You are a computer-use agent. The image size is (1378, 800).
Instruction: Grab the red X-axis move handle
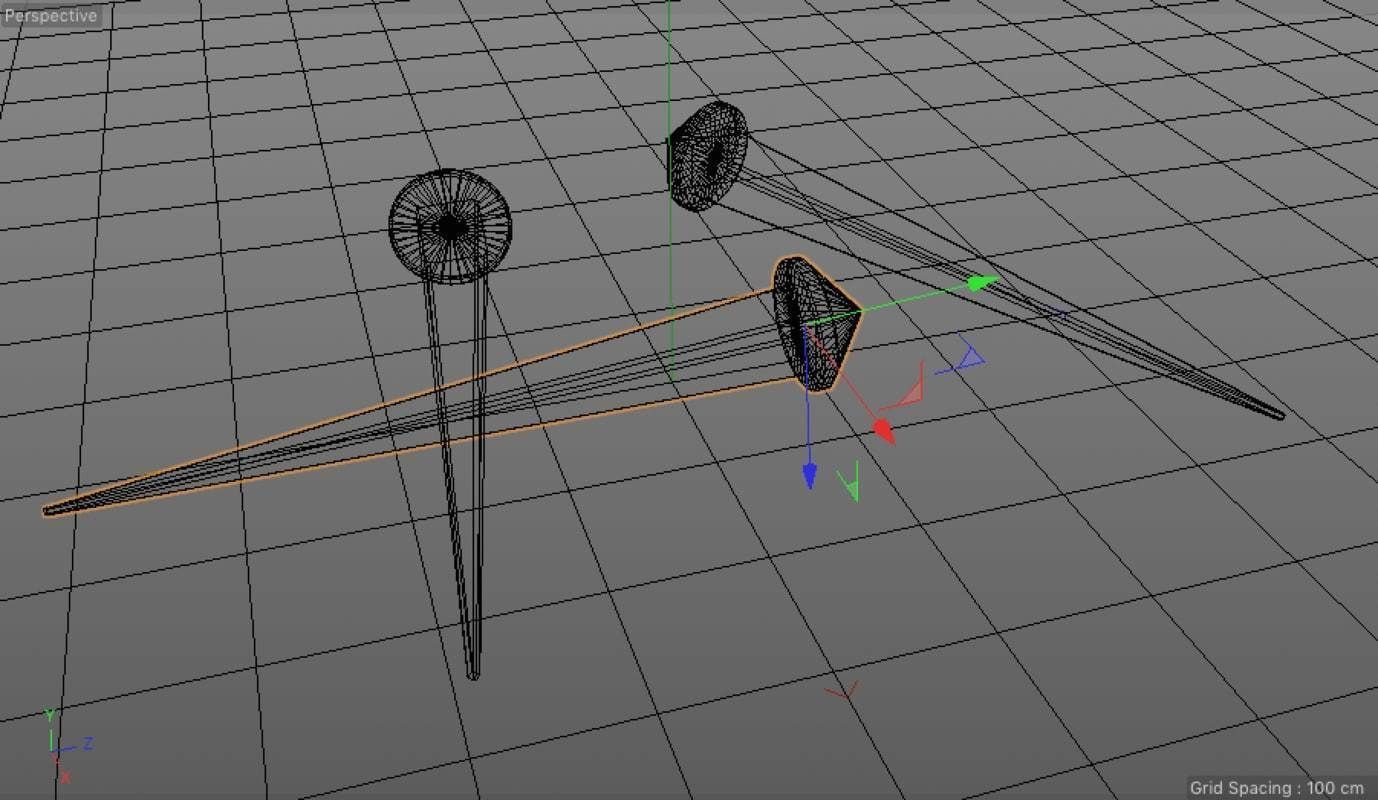(x=884, y=430)
